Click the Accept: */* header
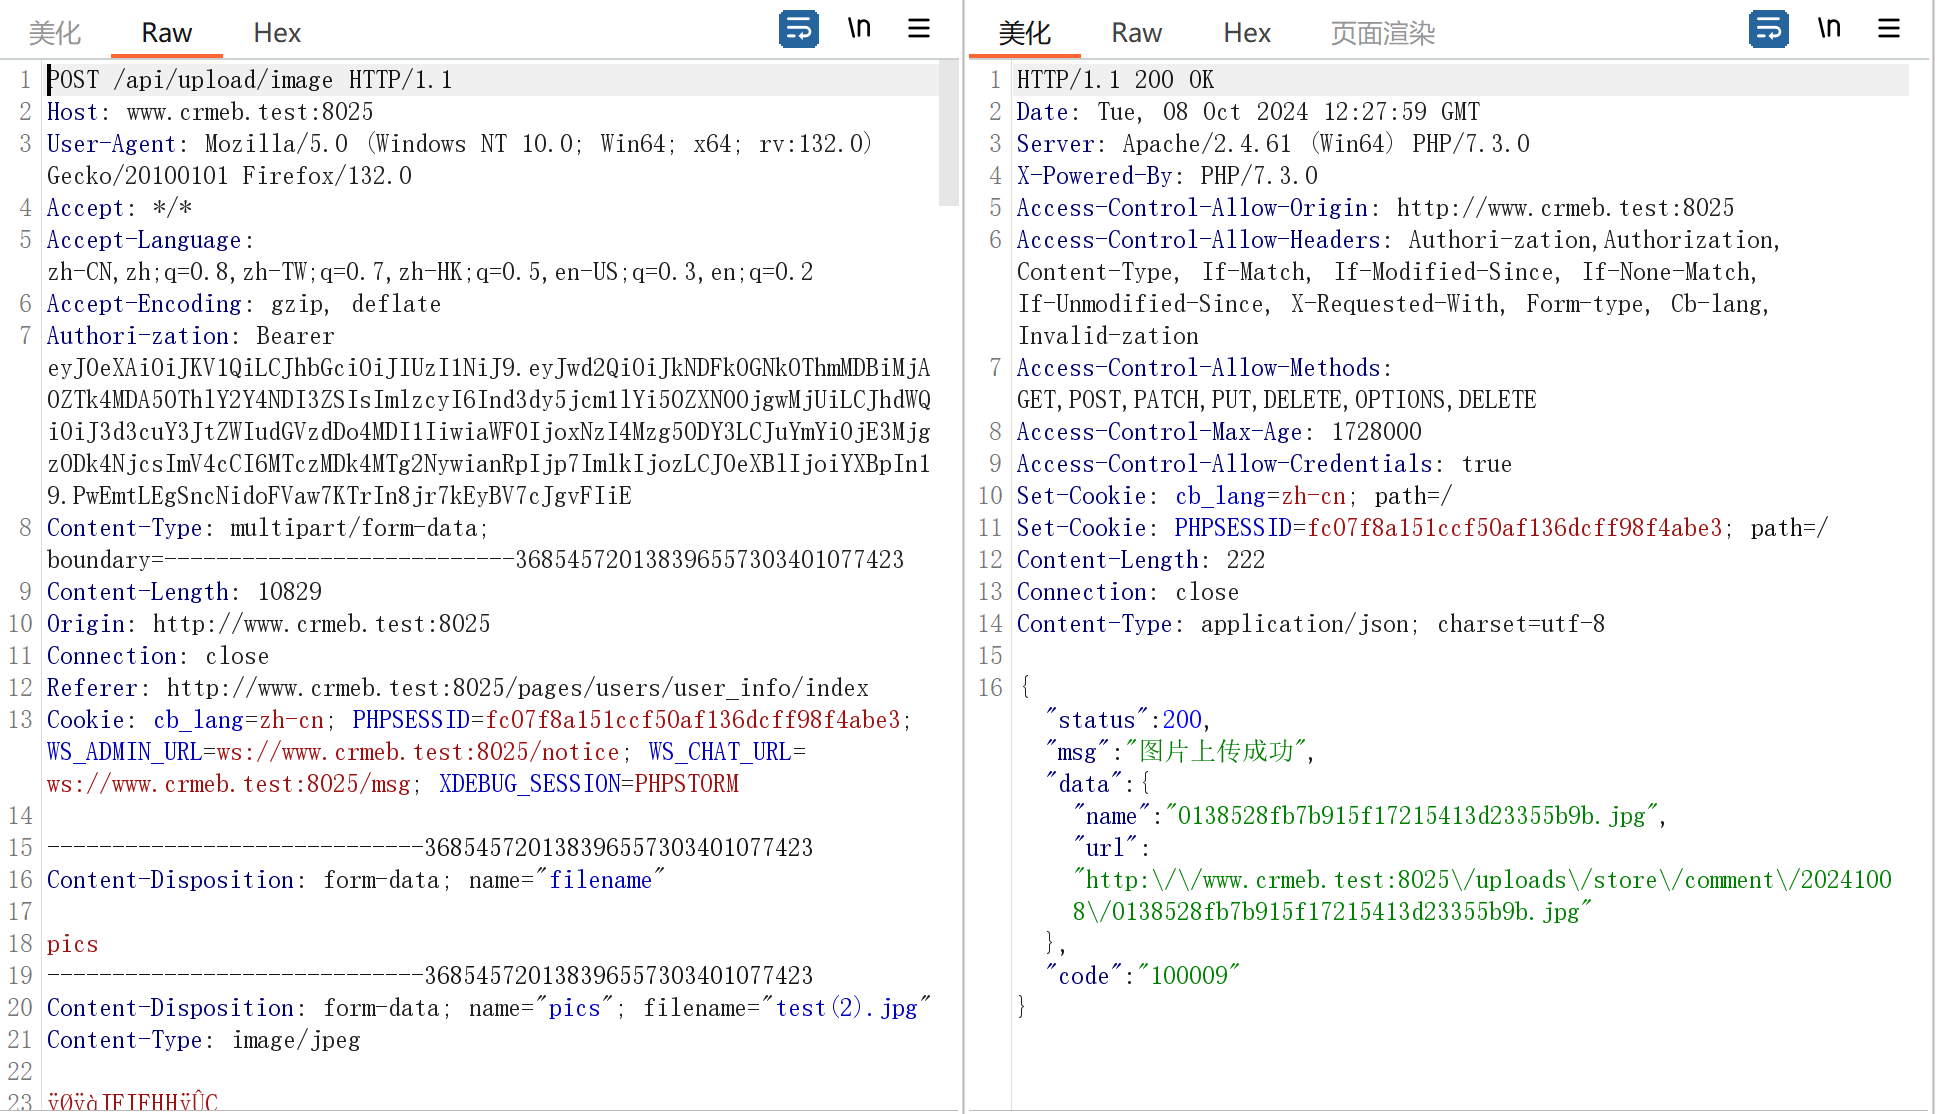This screenshot has height=1114, width=1938. click(120, 208)
